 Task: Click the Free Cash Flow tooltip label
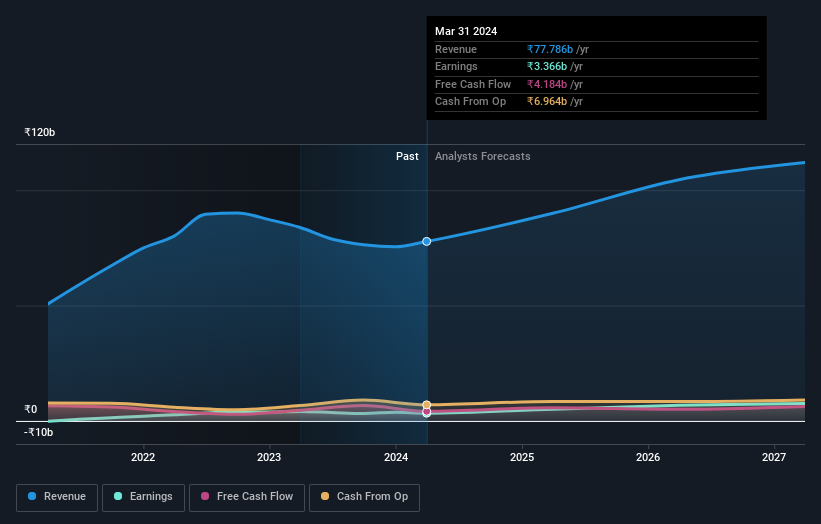point(473,84)
